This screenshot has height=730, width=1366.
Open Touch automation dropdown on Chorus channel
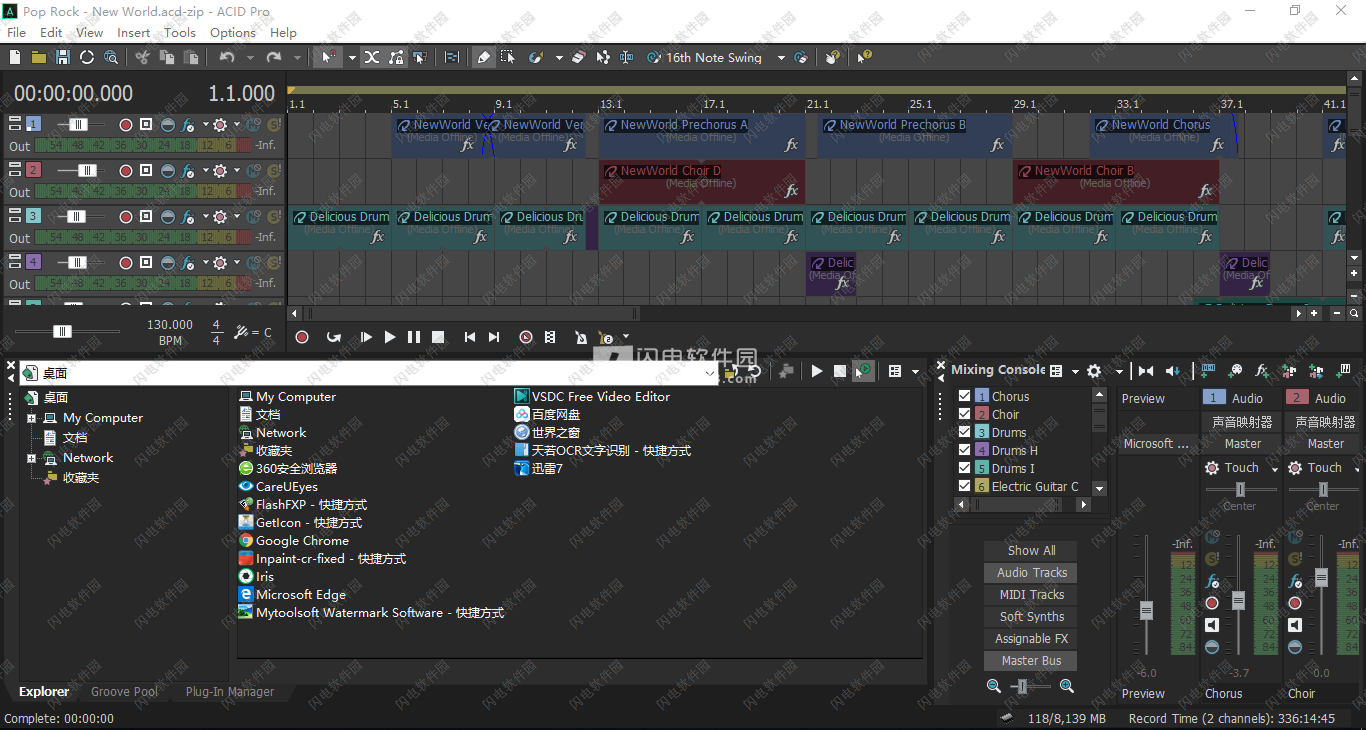tap(1274, 468)
